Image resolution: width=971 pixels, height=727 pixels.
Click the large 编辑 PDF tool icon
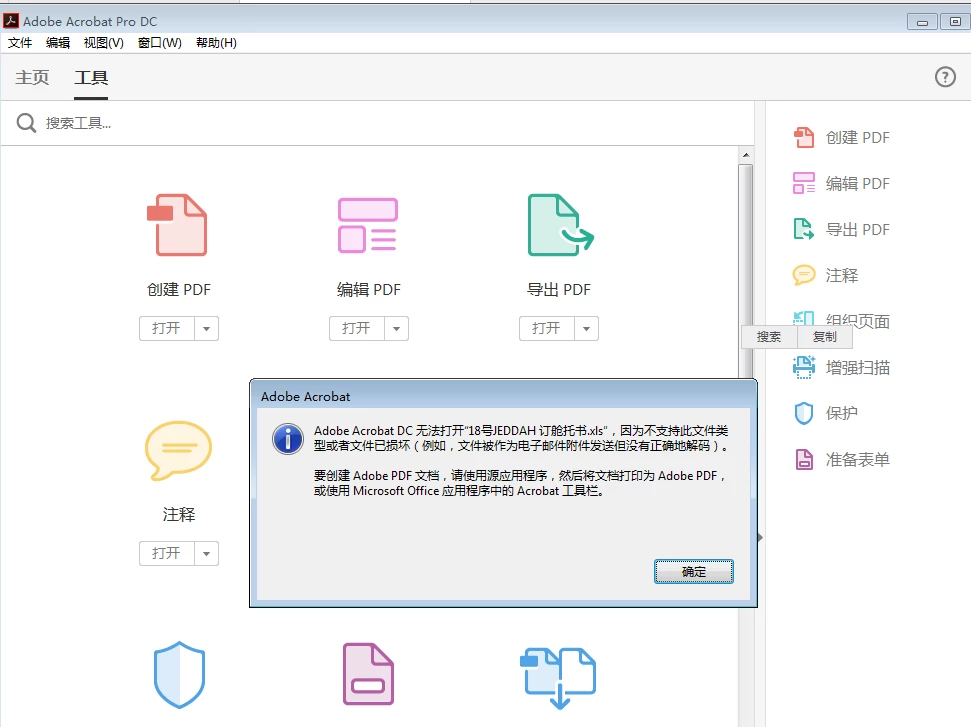pos(367,225)
